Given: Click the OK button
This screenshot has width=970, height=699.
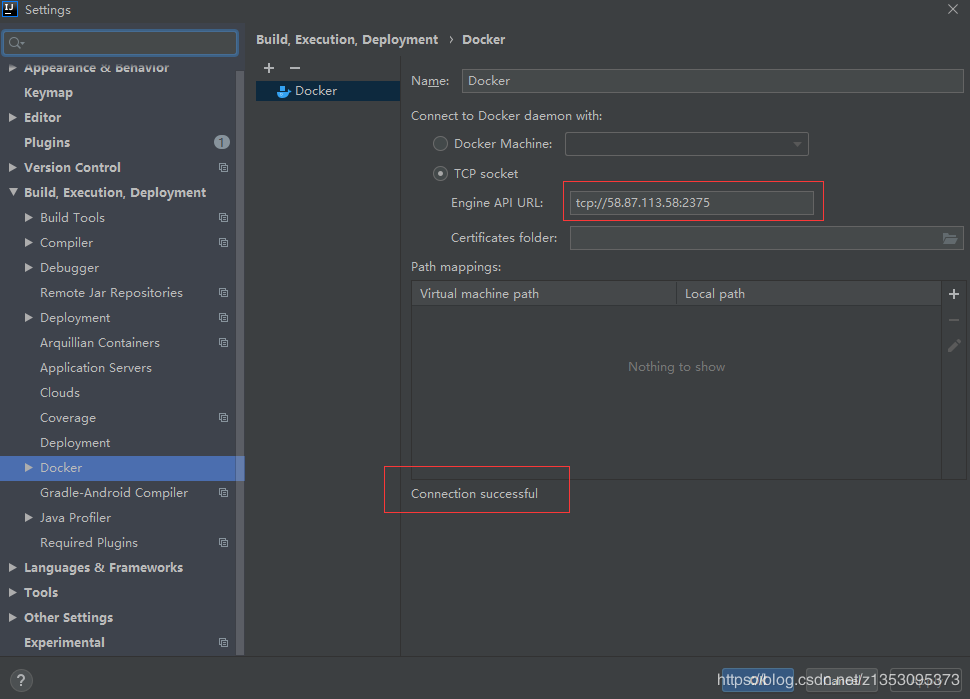Looking at the screenshot, I should (757, 681).
